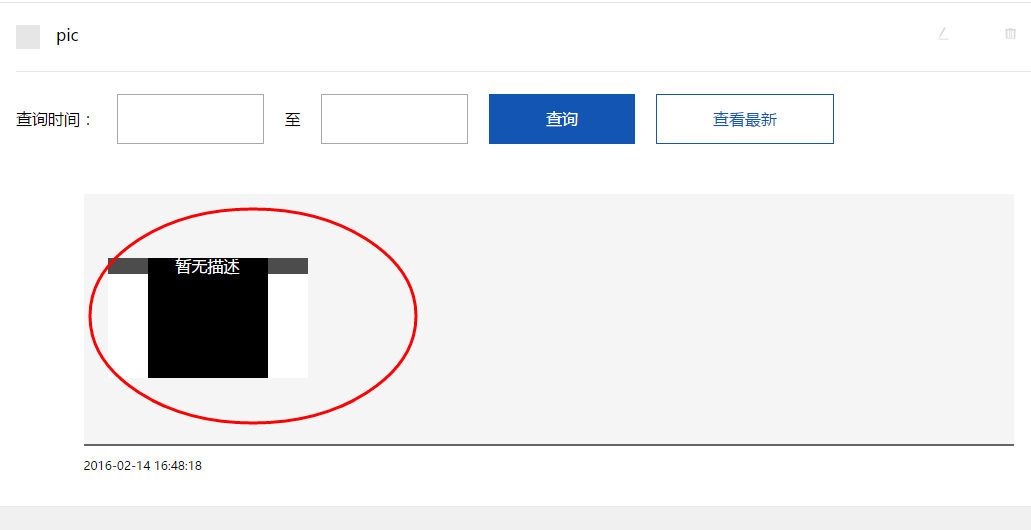Focus the end time field after 至
This screenshot has width=1031, height=530.
tap(395, 119)
